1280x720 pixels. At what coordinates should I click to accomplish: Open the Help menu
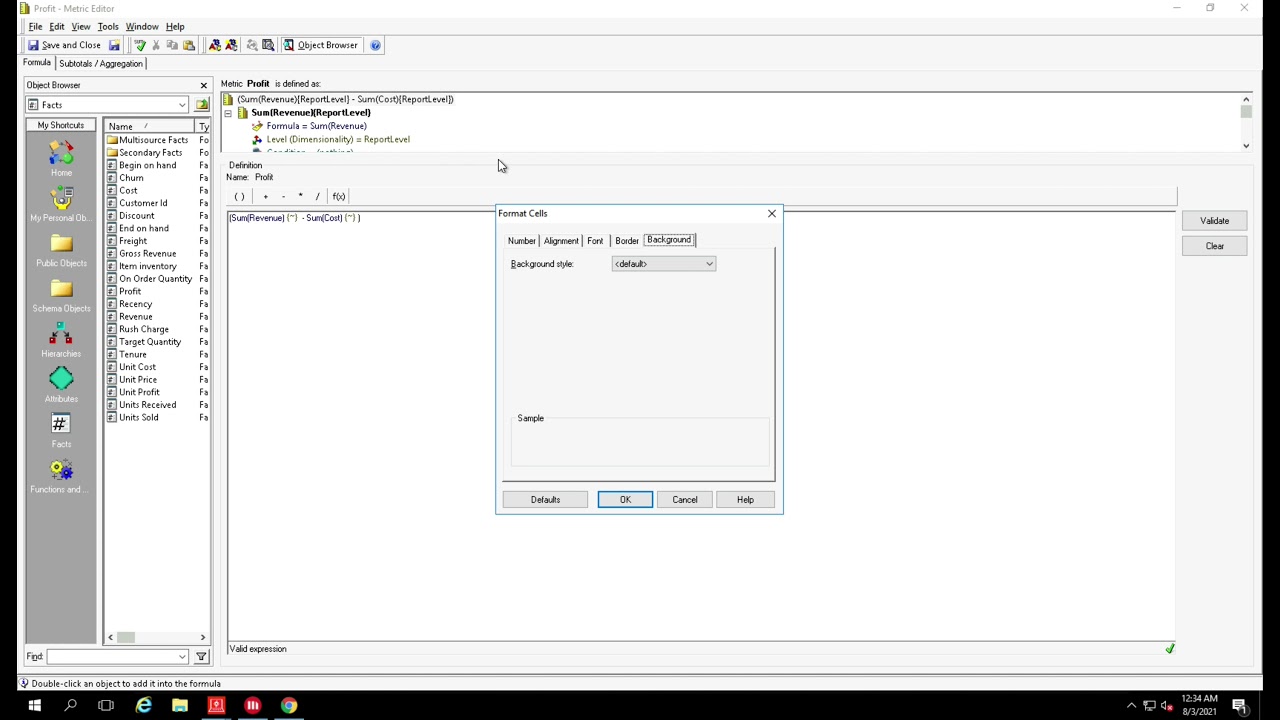tap(175, 27)
